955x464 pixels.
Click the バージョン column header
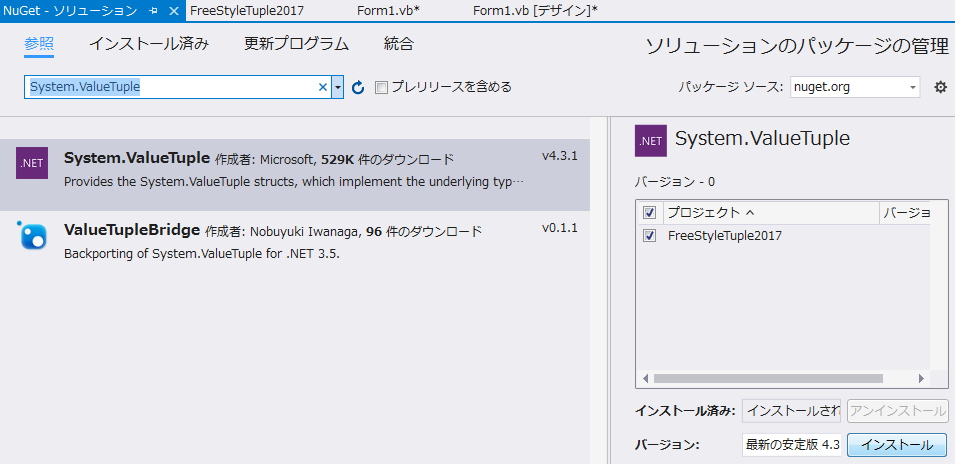905,213
